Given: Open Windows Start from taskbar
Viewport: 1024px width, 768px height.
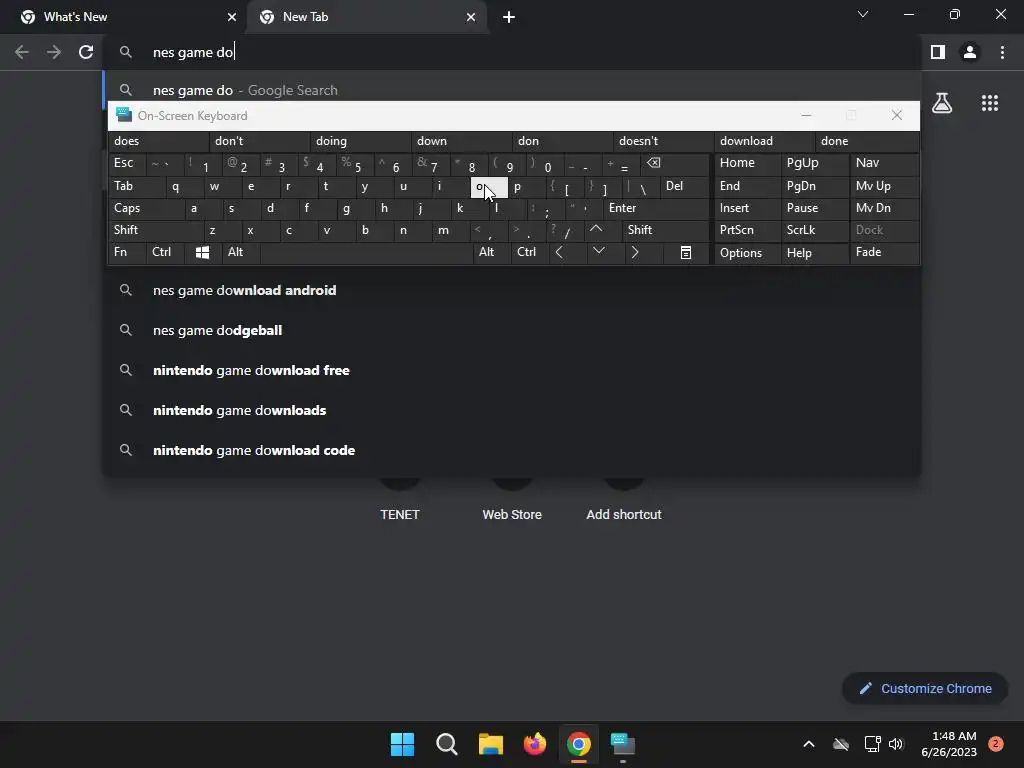Looking at the screenshot, I should coord(402,744).
